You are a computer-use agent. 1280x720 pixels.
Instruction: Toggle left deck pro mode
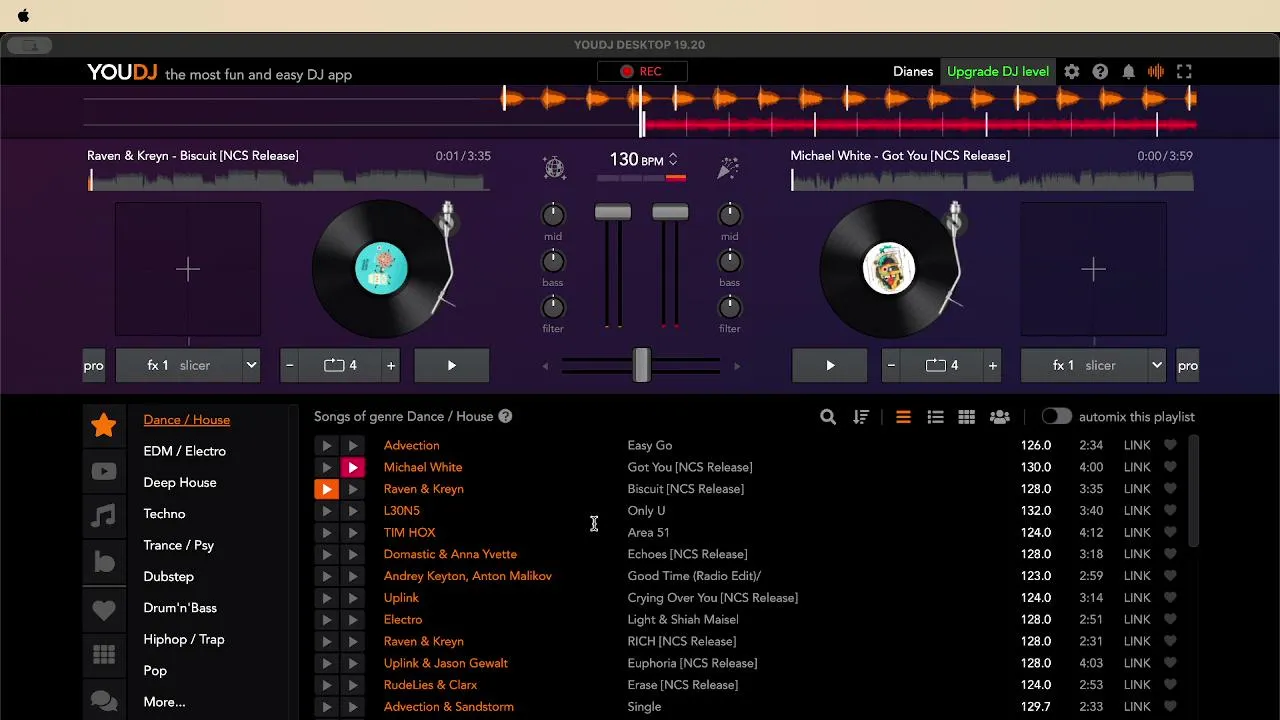tap(93, 366)
